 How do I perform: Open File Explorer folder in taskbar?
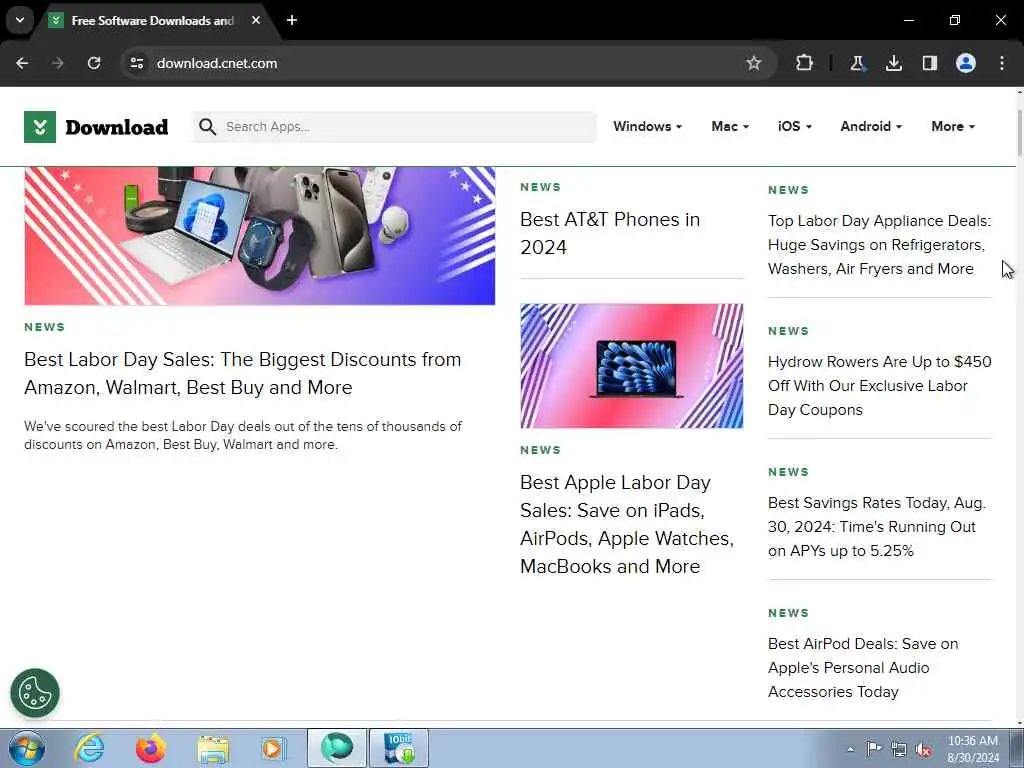213,749
